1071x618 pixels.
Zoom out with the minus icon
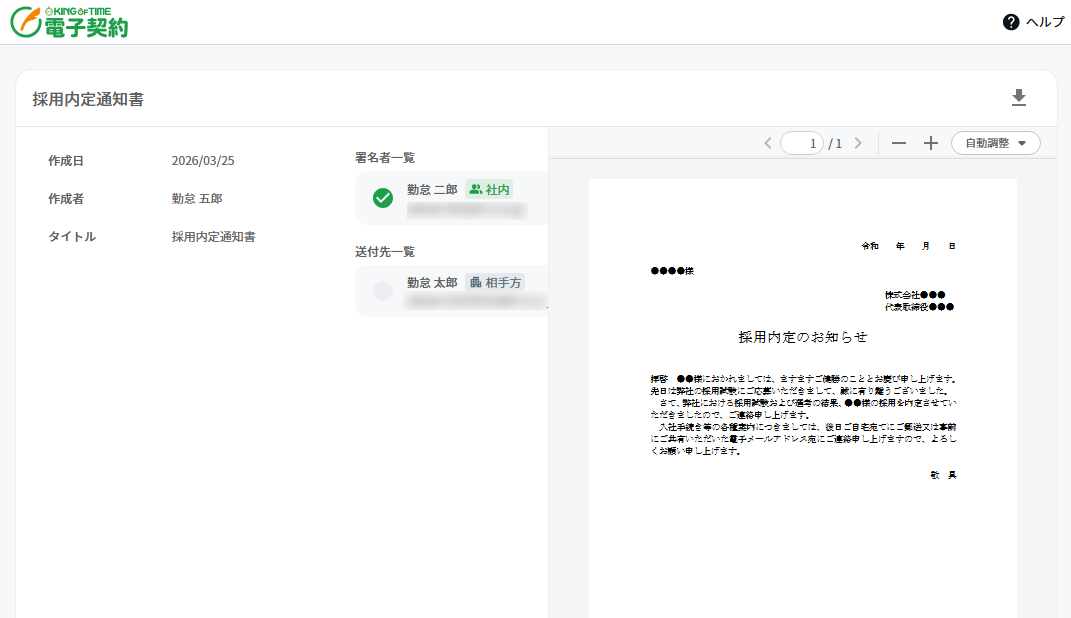(899, 143)
